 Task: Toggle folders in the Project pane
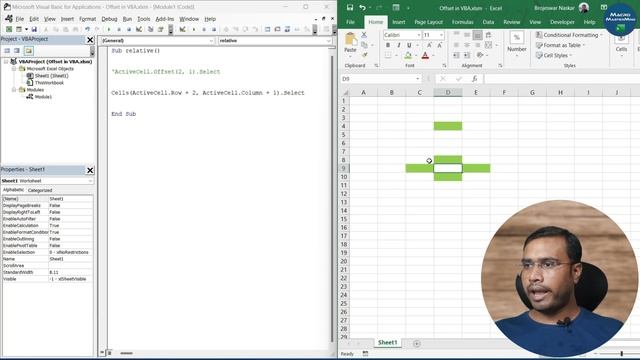pyautogui.click(x=28, y=51)
